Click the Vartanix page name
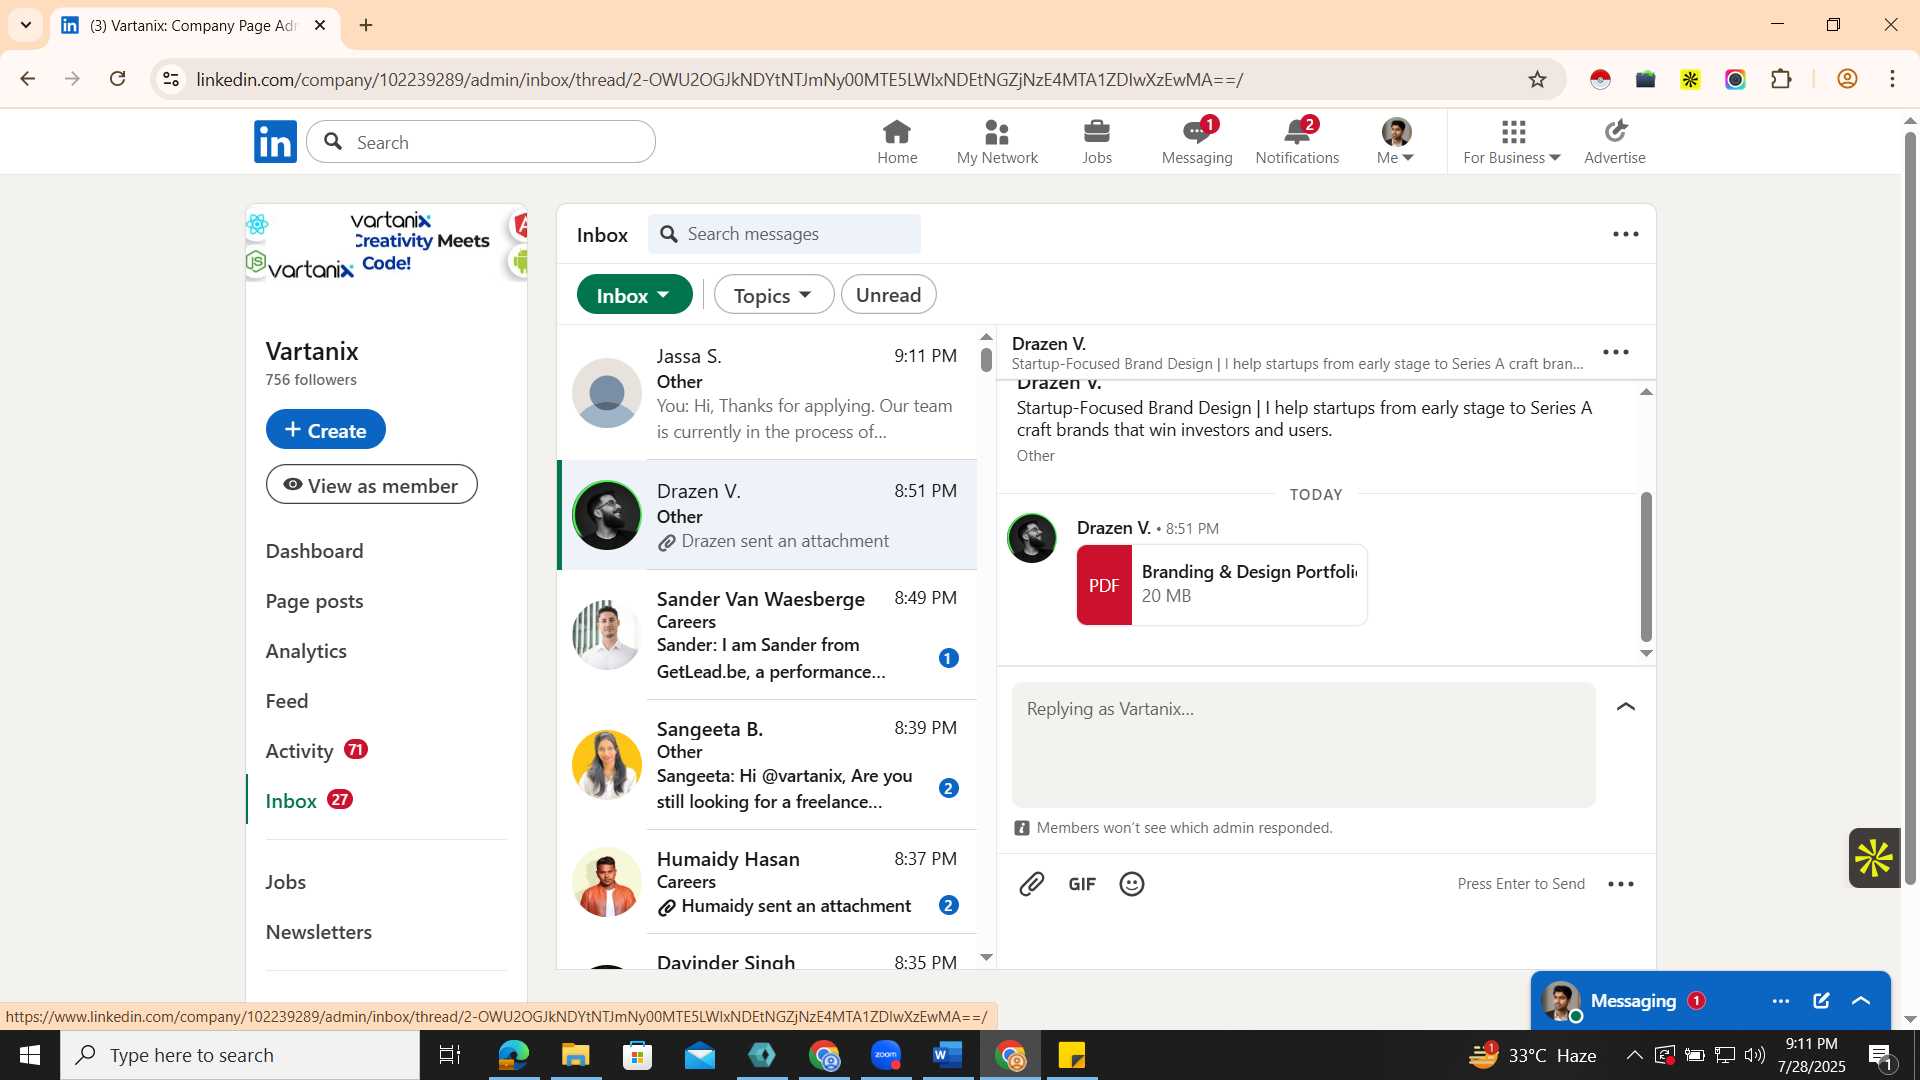1920x1080 pixels. tap(312, 351)
